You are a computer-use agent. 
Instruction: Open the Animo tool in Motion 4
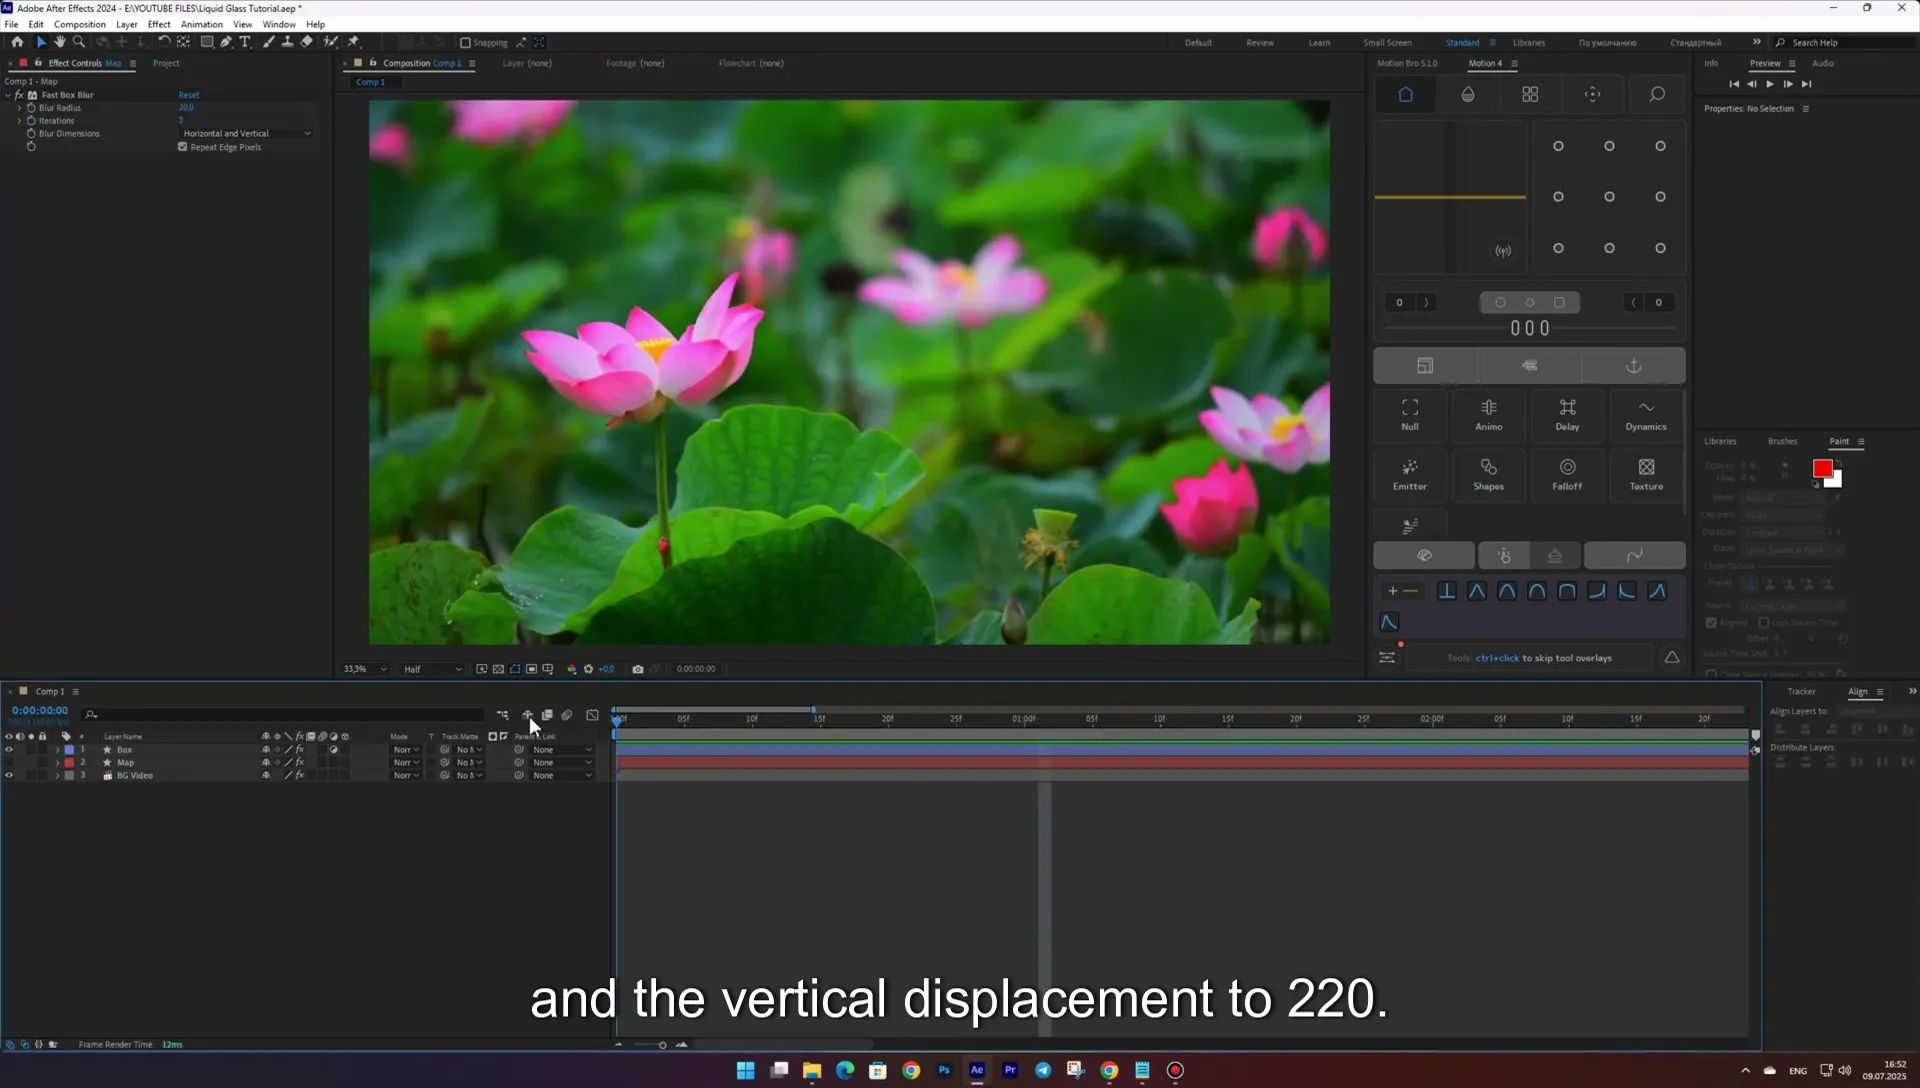tap(1489, 414)
